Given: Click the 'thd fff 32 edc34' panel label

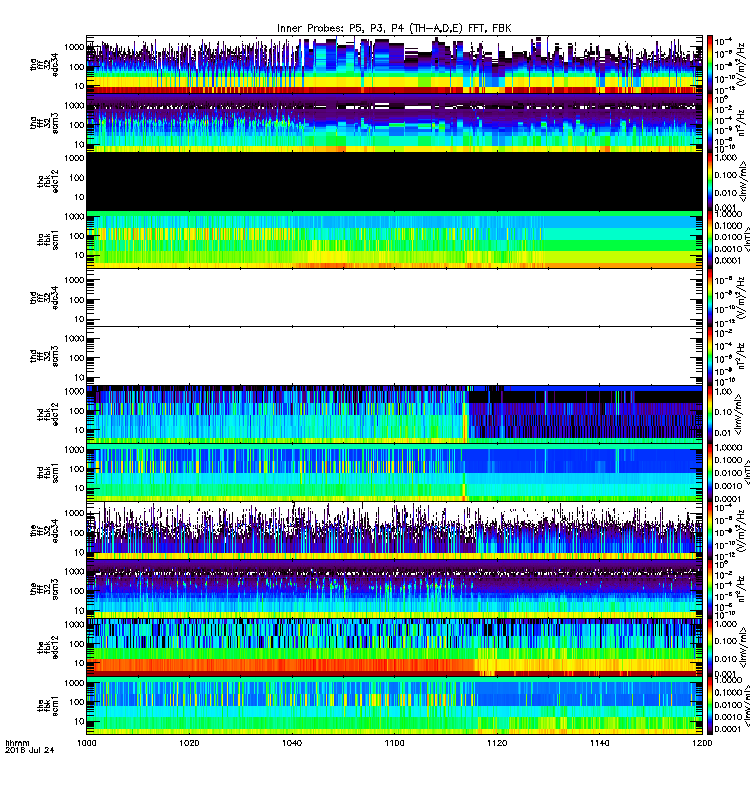Looking at the screenshot, I should pos(44,298).
